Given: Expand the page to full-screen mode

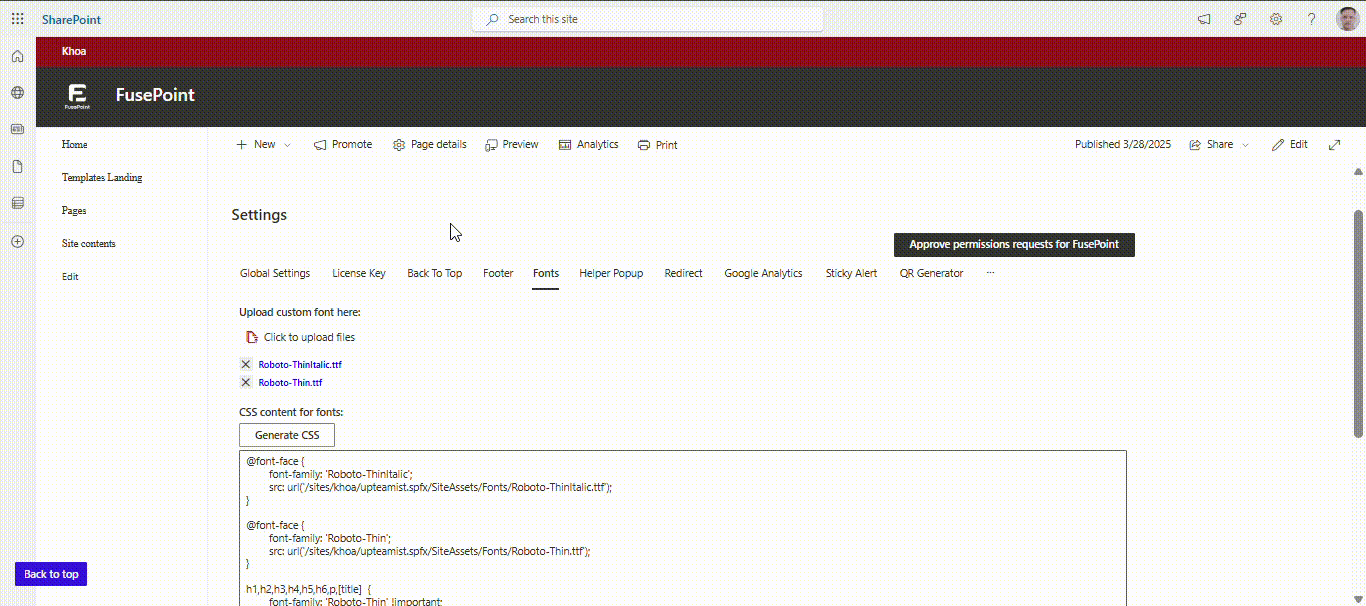Looking at the screenshot, I should [1334, 145].
